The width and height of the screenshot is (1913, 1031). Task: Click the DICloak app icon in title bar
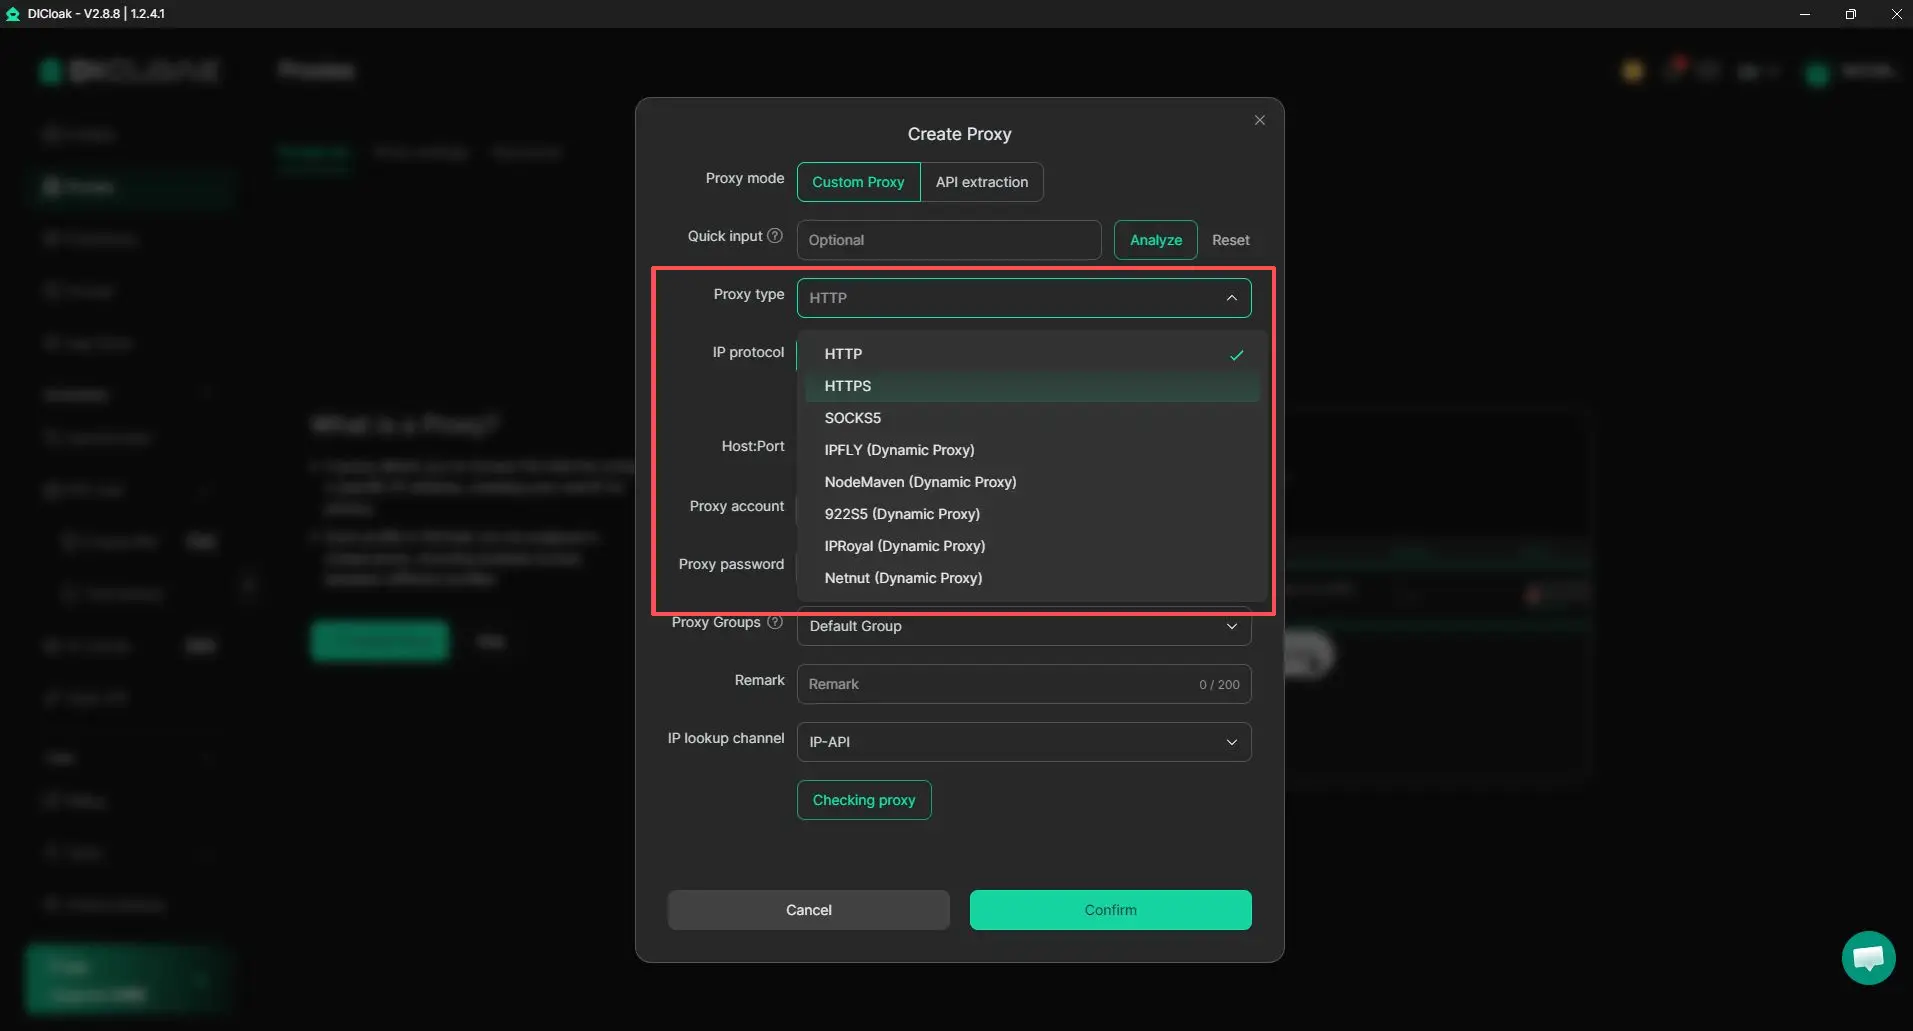[13, 14]
